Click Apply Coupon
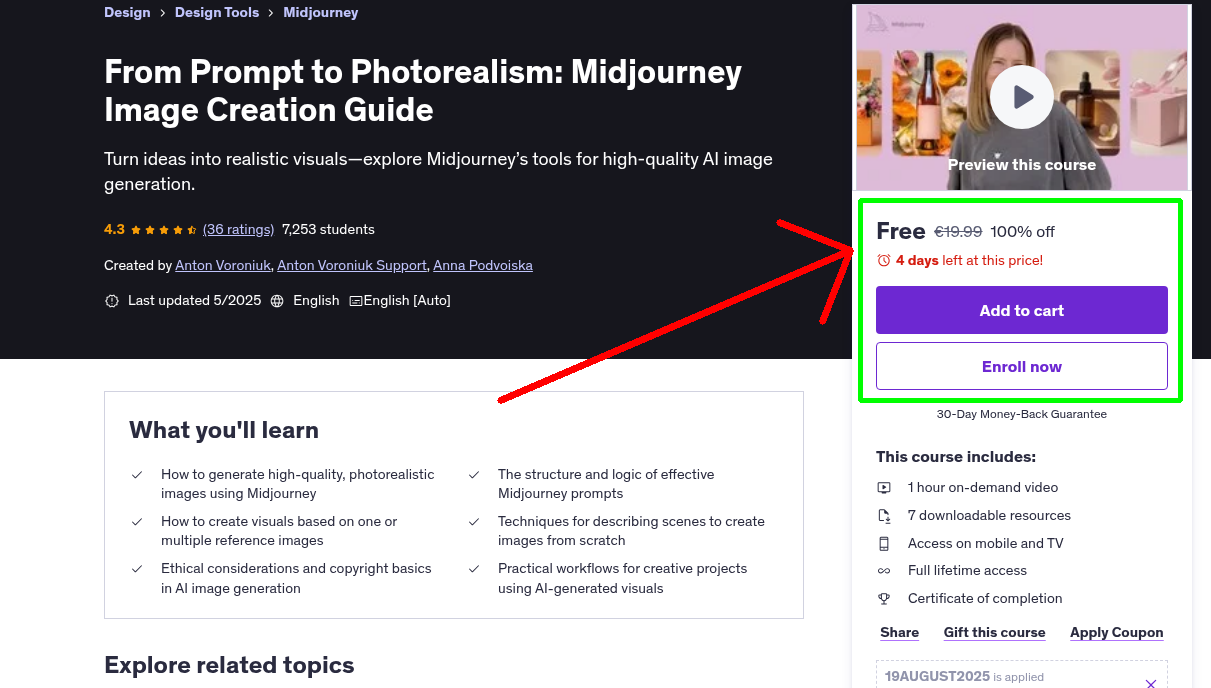1211x688 pixels. tap(1116, 632)
